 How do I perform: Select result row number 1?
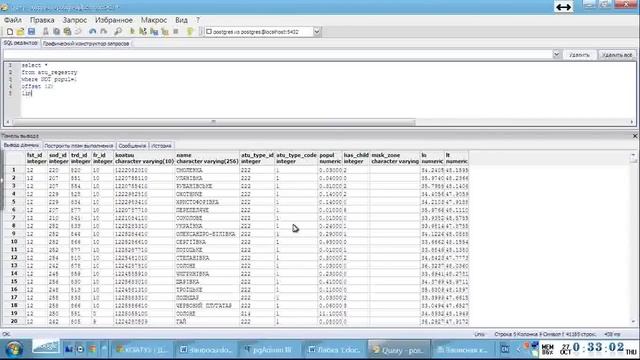[x=14, y=170]
